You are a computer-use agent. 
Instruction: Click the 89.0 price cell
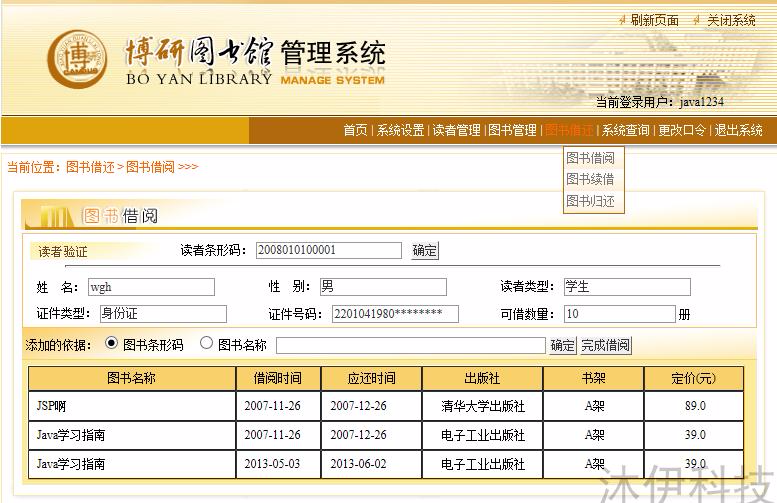tap(694, 406)
